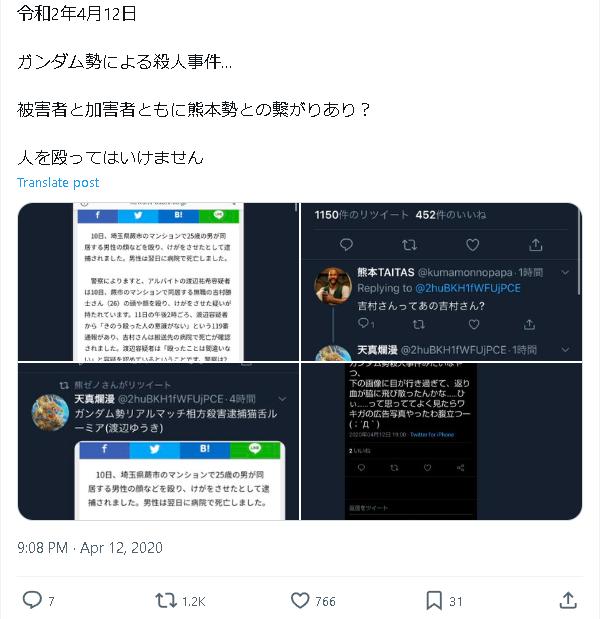Screen dimensions: 611x619
Task: Like the post via the heart icon with 766
Action: click(300, 601)
